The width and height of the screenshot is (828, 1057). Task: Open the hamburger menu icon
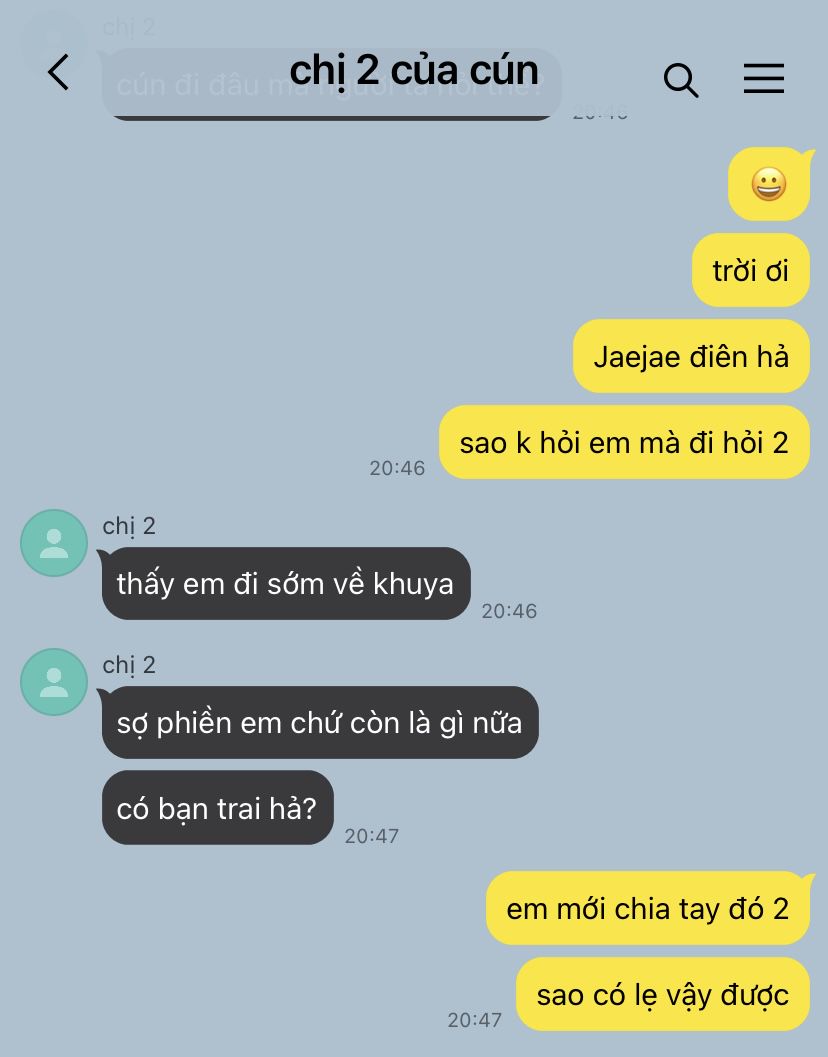pyautogui.click(x=764, y=78)
